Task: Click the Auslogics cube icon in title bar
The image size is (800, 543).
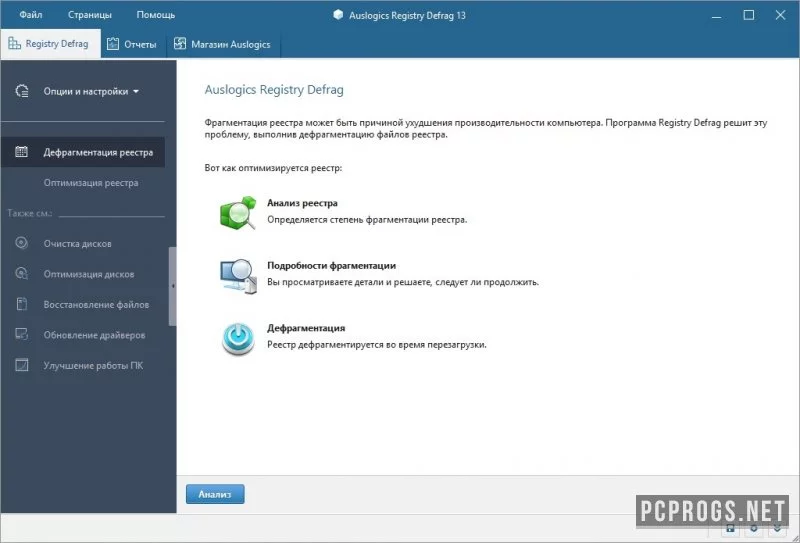Action: (338, 15)
